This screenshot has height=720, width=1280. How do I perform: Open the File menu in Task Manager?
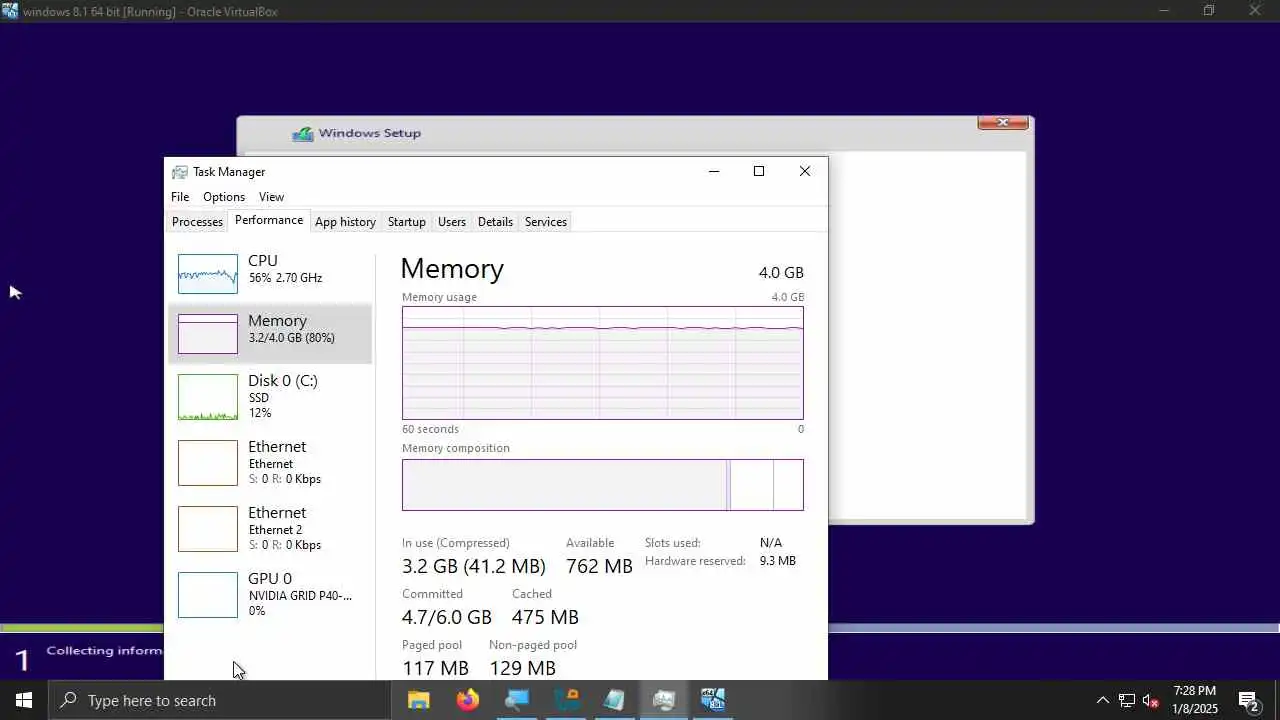(180, 197)
